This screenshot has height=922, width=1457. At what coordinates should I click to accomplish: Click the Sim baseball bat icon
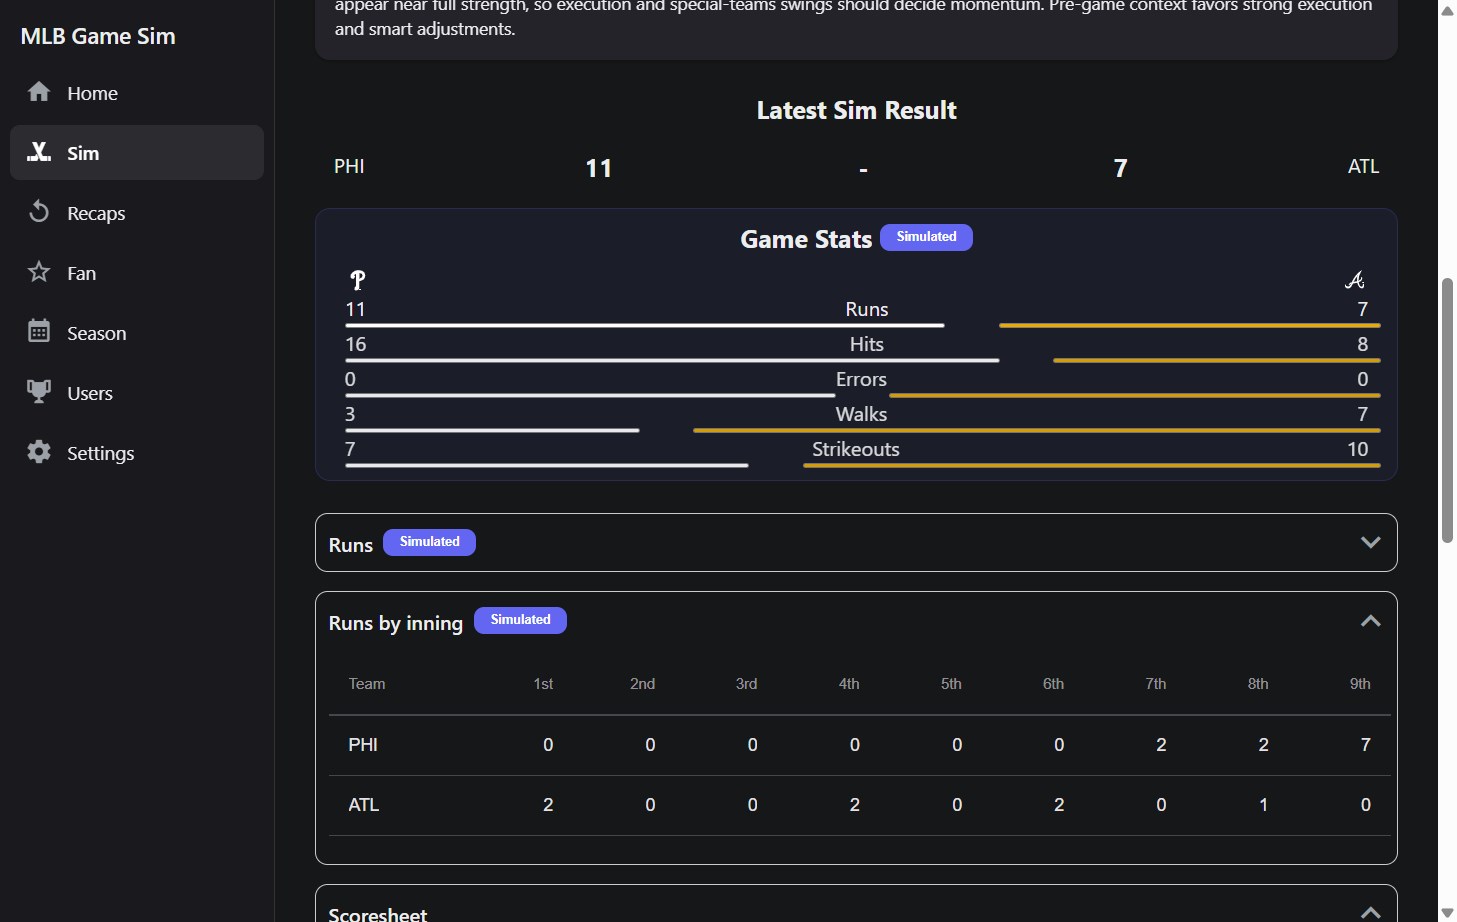point(39,152)
